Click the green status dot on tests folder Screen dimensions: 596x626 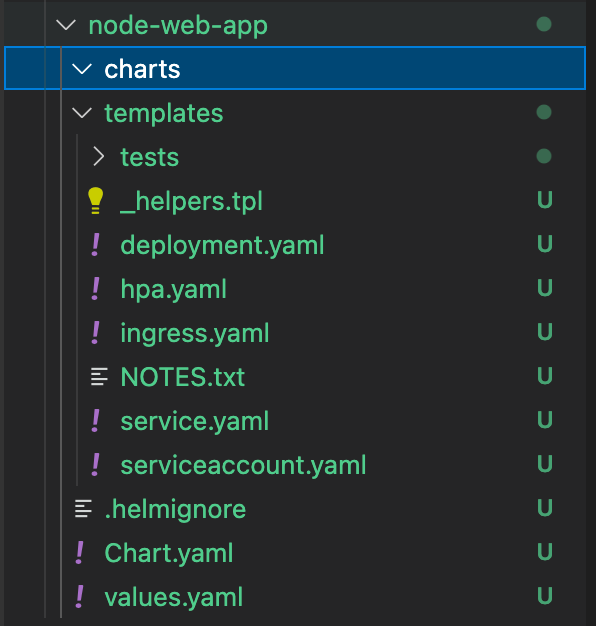point(544,156)
